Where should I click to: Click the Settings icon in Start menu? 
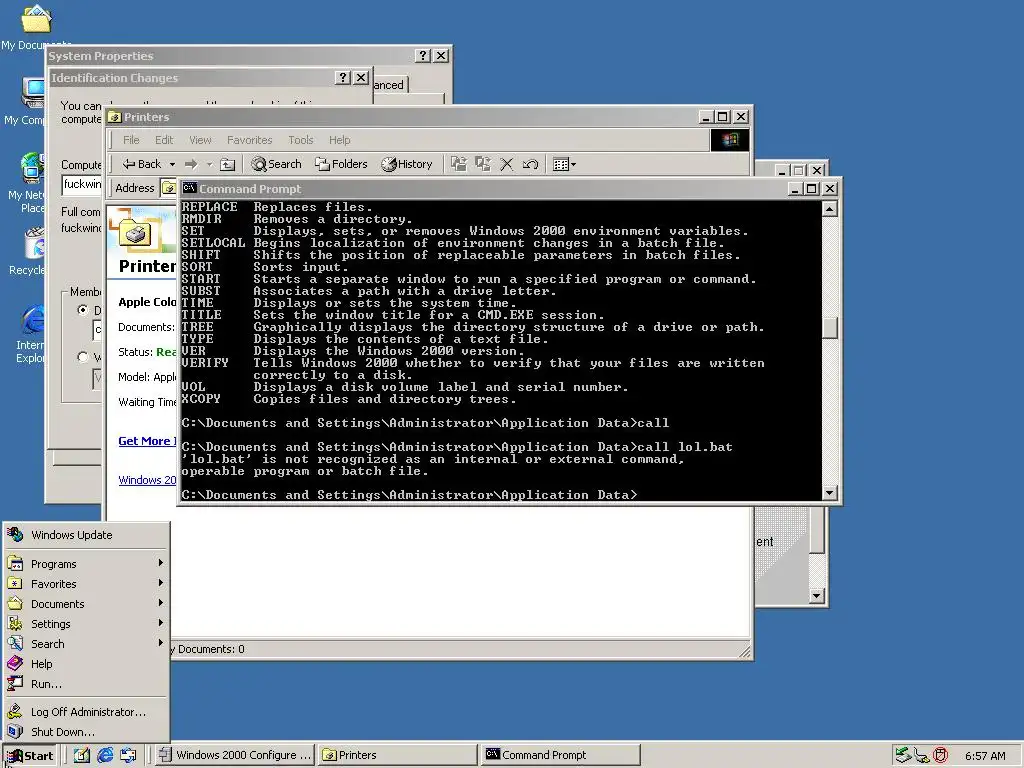point(16,624)
